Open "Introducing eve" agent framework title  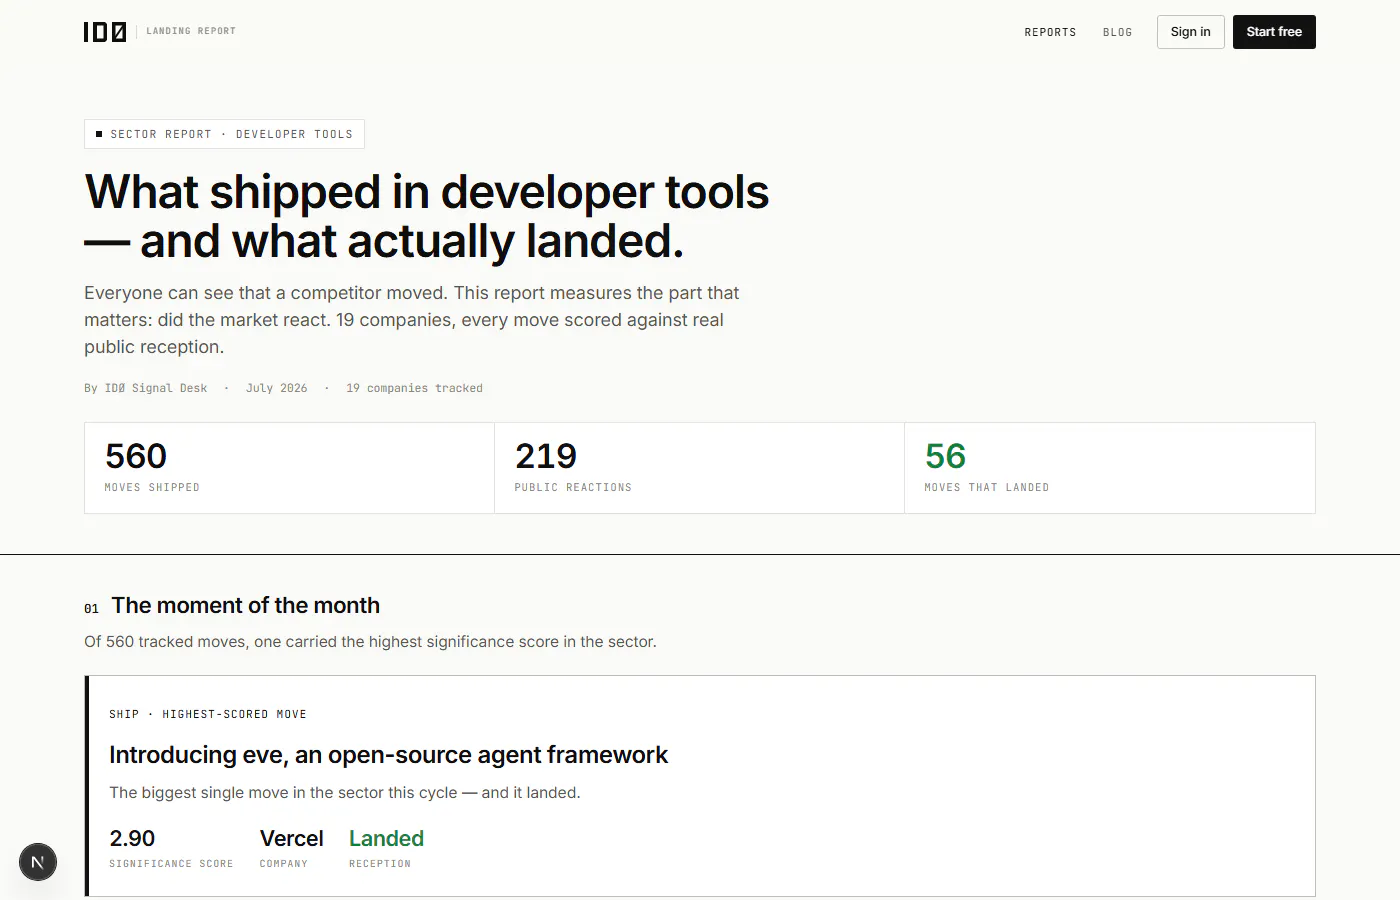click(388, 755)
